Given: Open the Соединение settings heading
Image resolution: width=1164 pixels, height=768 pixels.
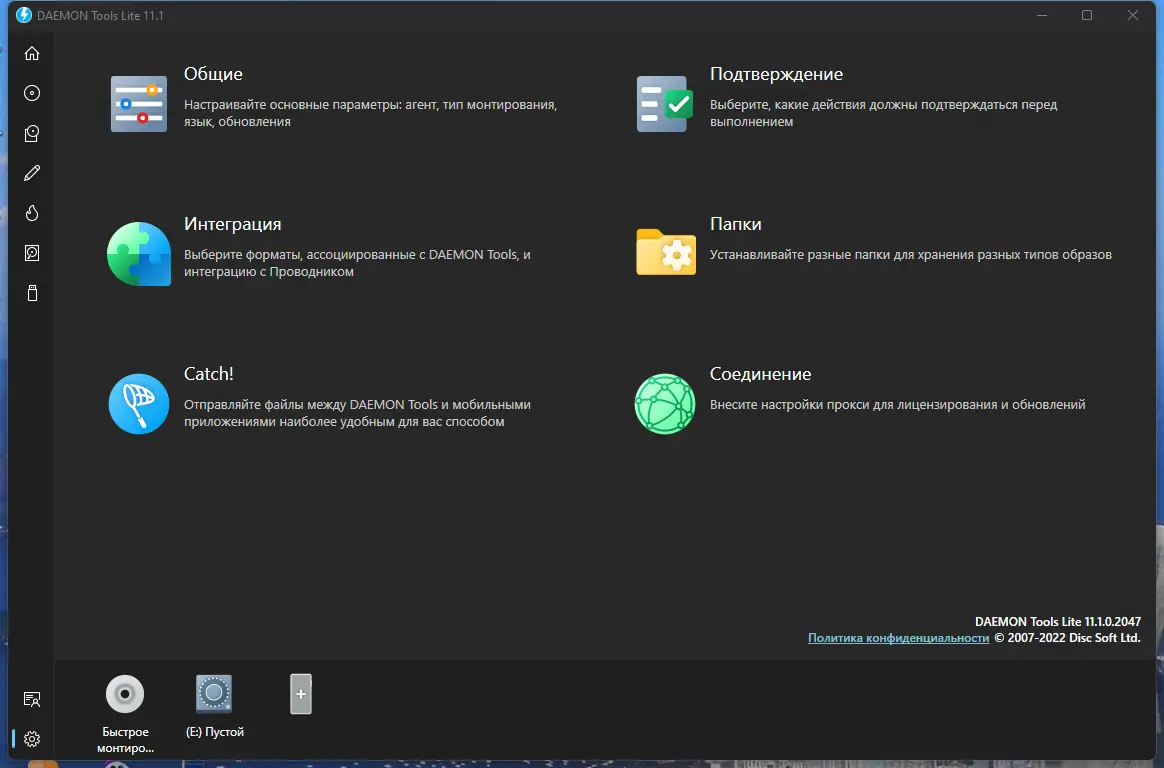Looking at the screenshot, I should pyautogui.click(x=760, y=374).
